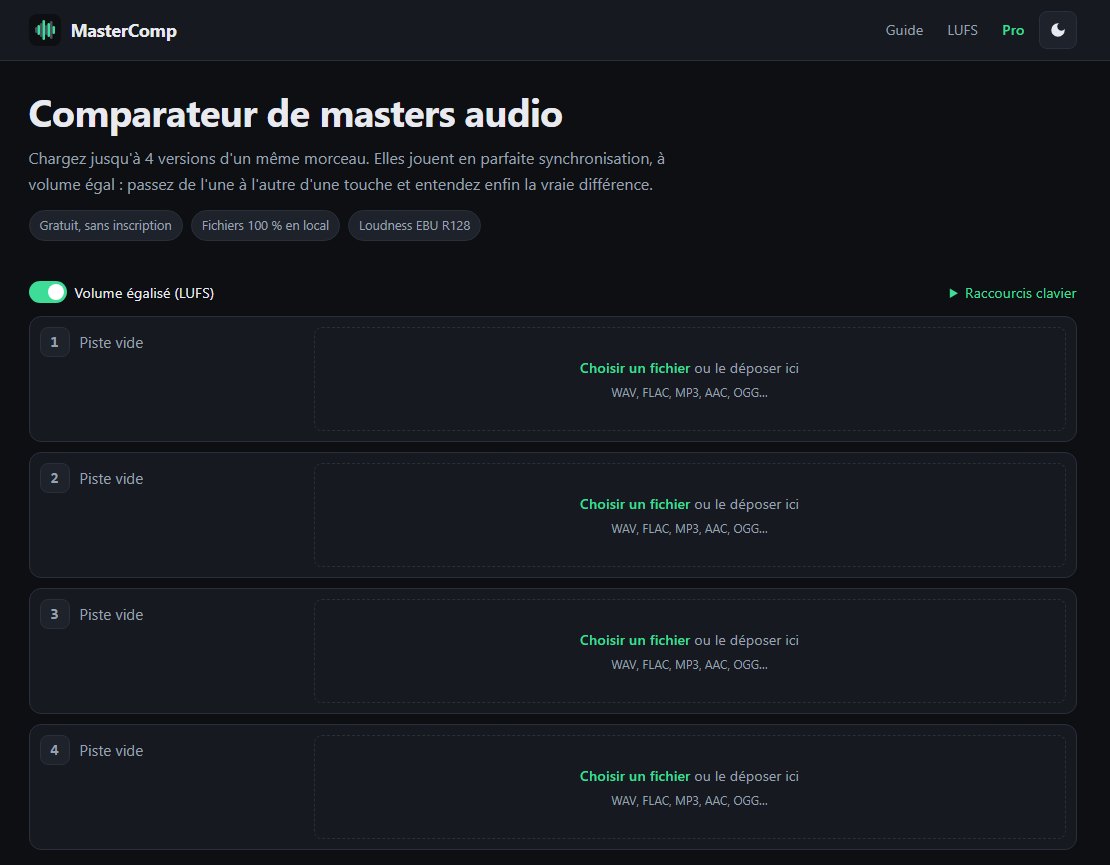Click the format list text in track 1 drop zone

[690, 393]
